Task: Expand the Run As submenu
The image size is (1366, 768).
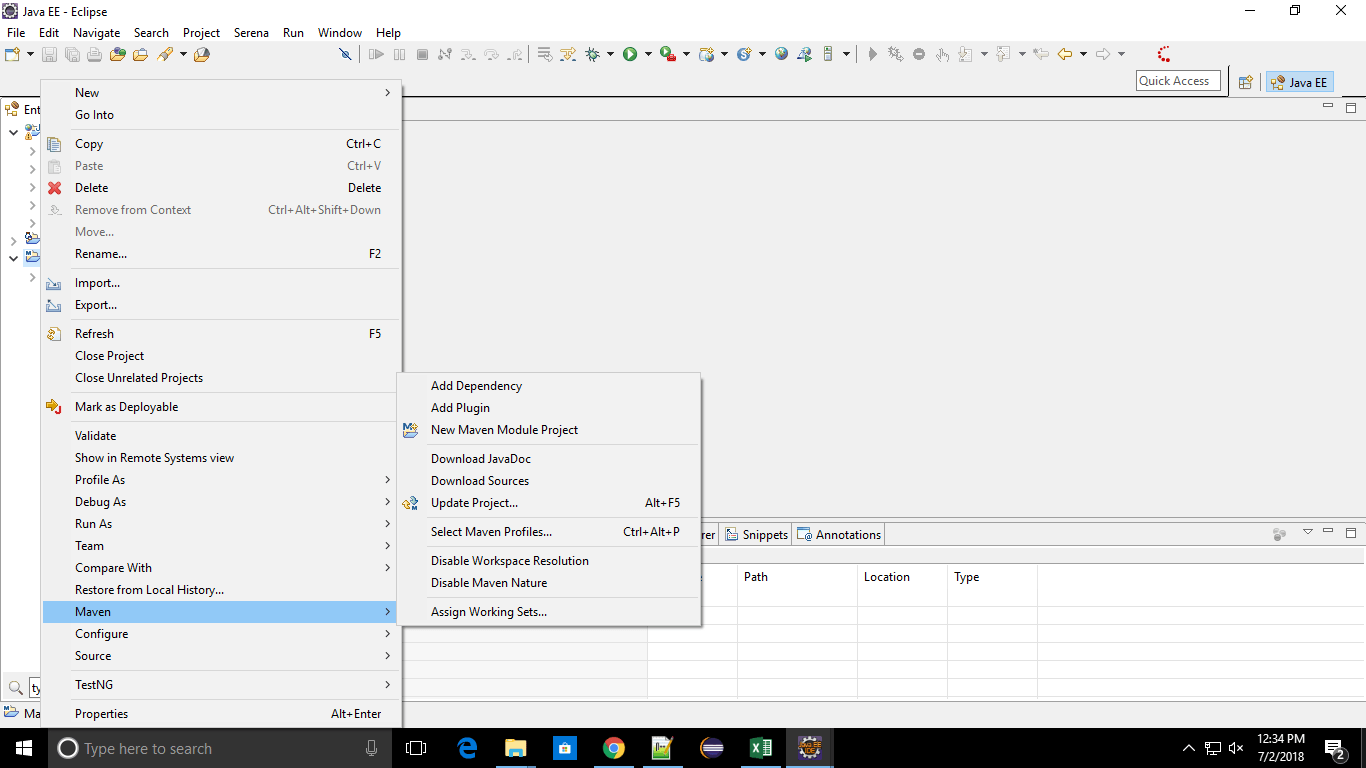Action: click(x=221, y=524)
